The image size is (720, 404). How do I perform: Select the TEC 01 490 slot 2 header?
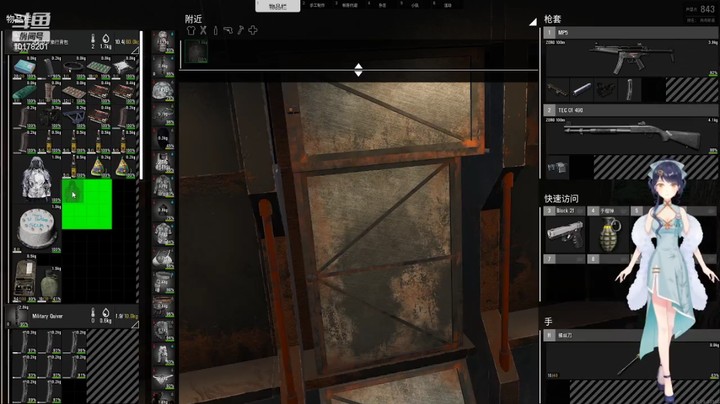tap(631, 110)
